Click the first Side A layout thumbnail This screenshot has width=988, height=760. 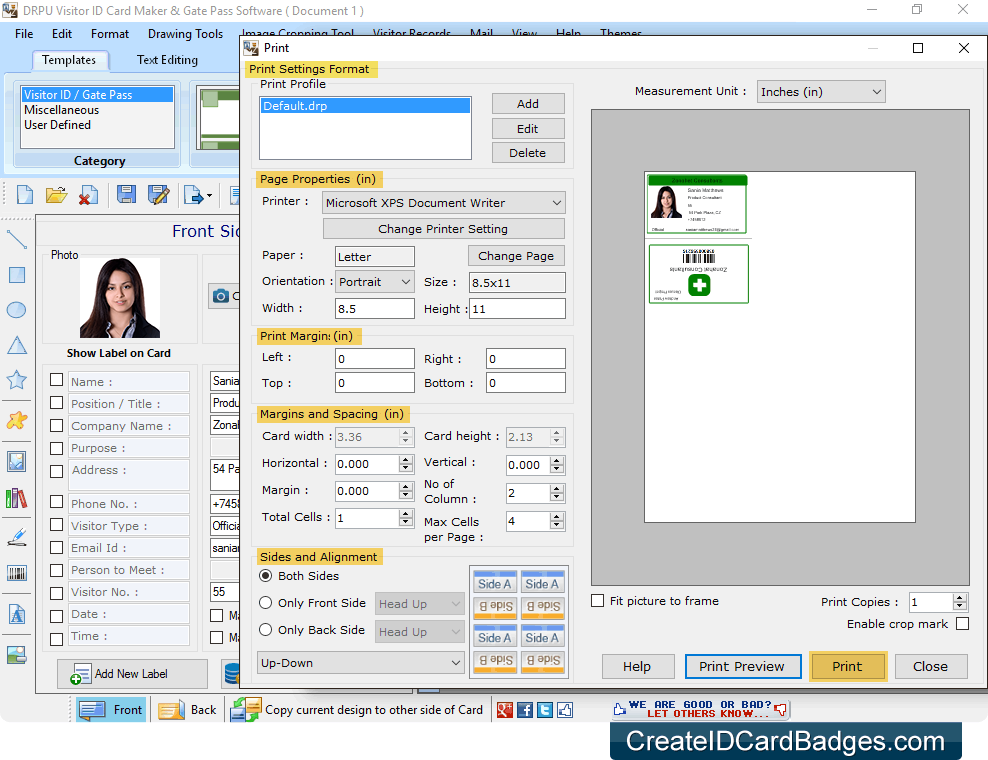(x=495, y=584)
